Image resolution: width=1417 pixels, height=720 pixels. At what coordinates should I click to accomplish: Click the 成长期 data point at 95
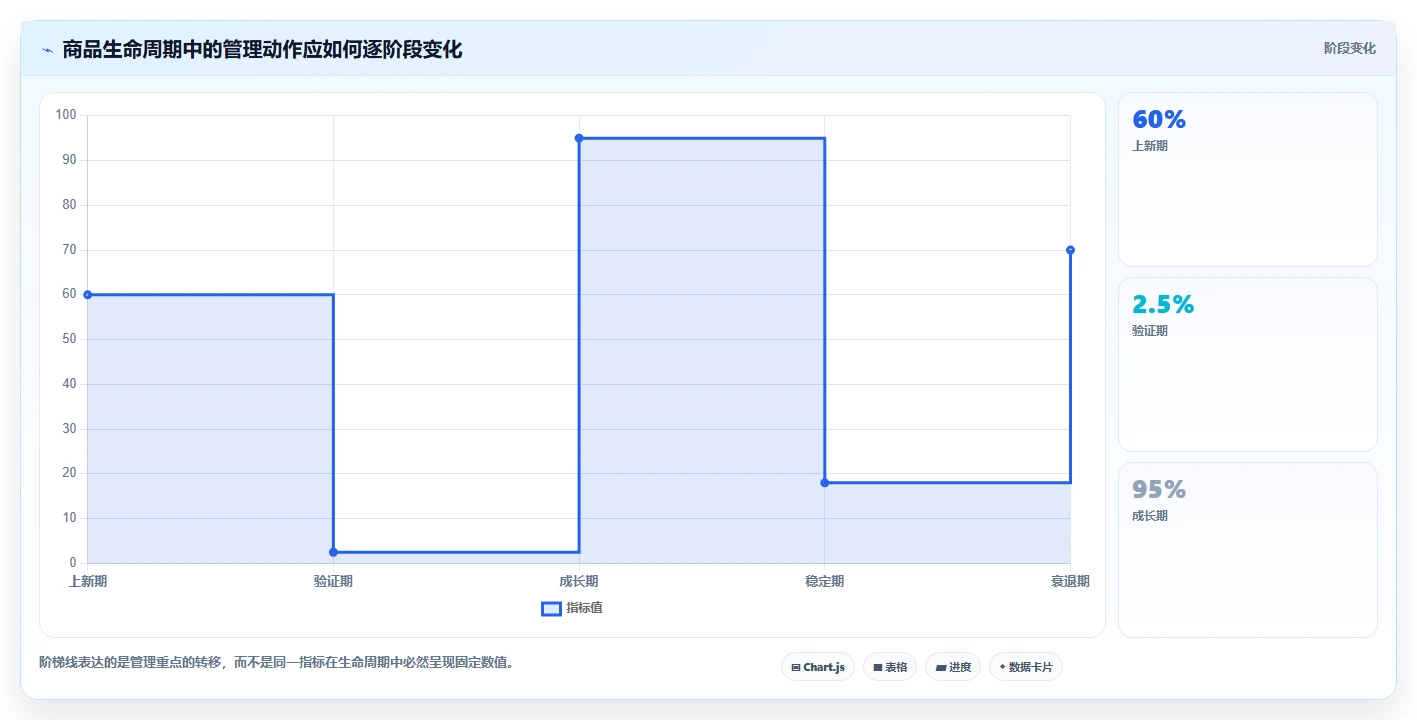(x=579, y=138)
